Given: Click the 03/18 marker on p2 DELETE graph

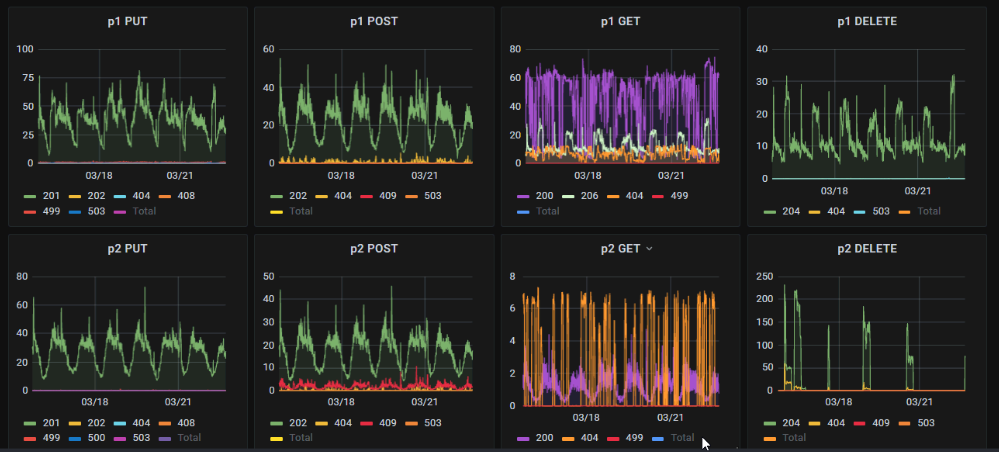Looking at the screenshot, I should [838, 402].
